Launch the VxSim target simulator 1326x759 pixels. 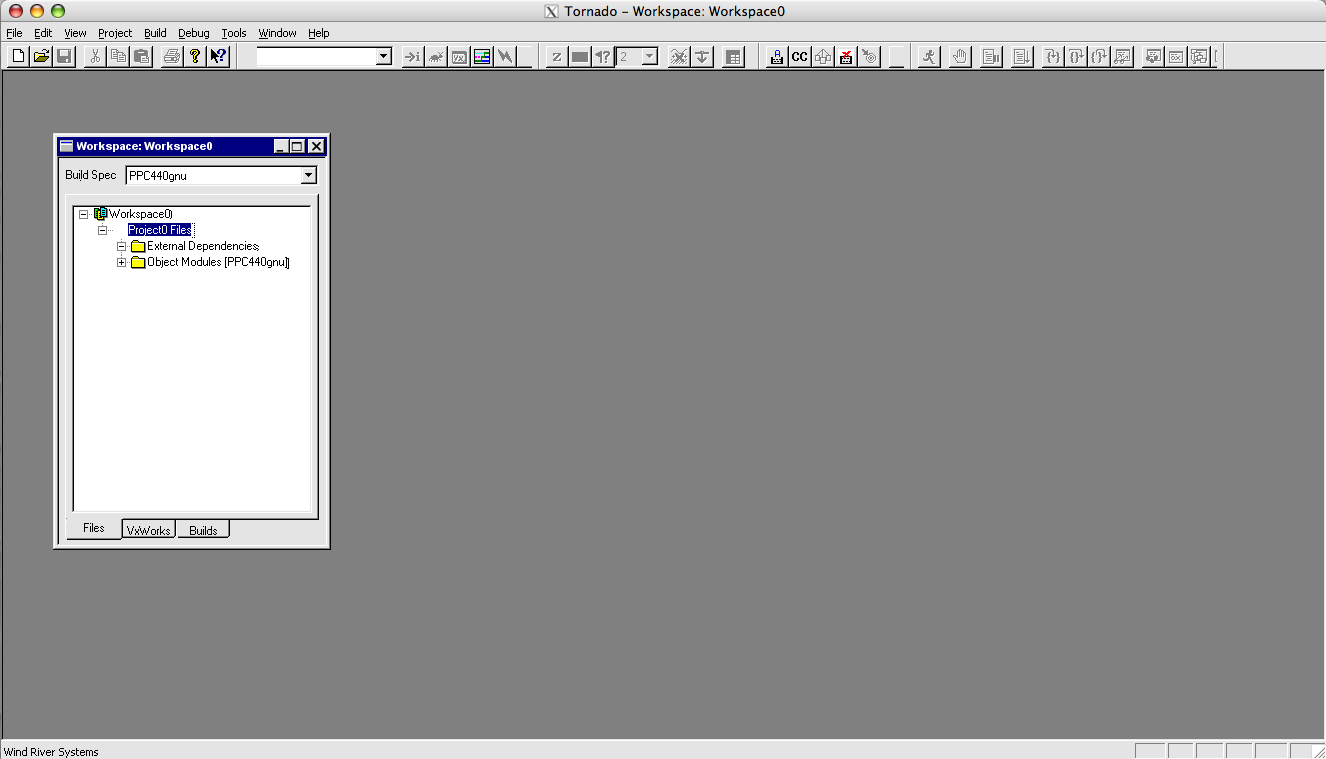click(x=458, y=56)
